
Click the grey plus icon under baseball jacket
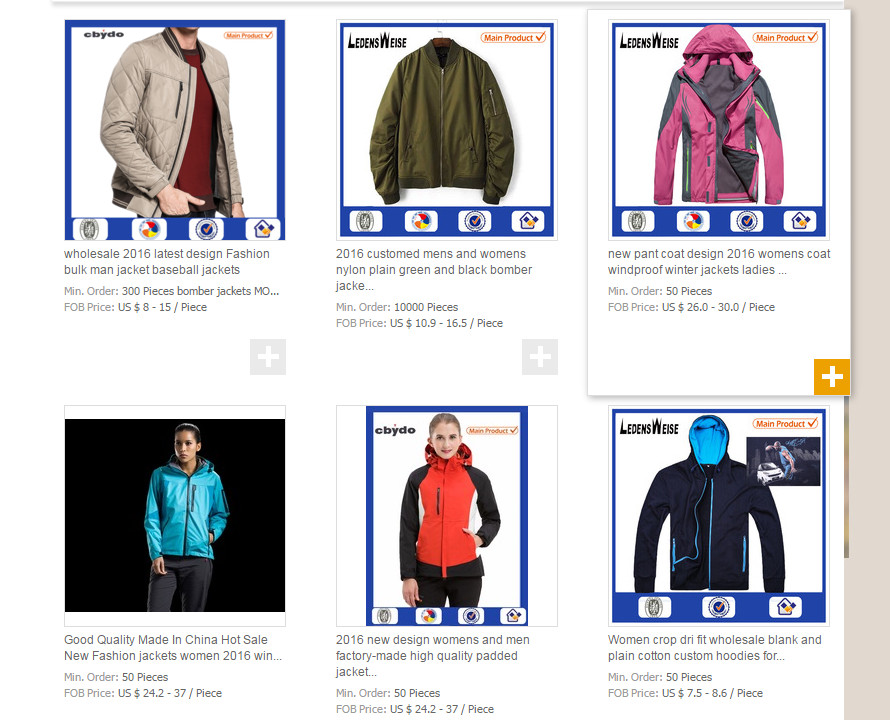(268, 357)
